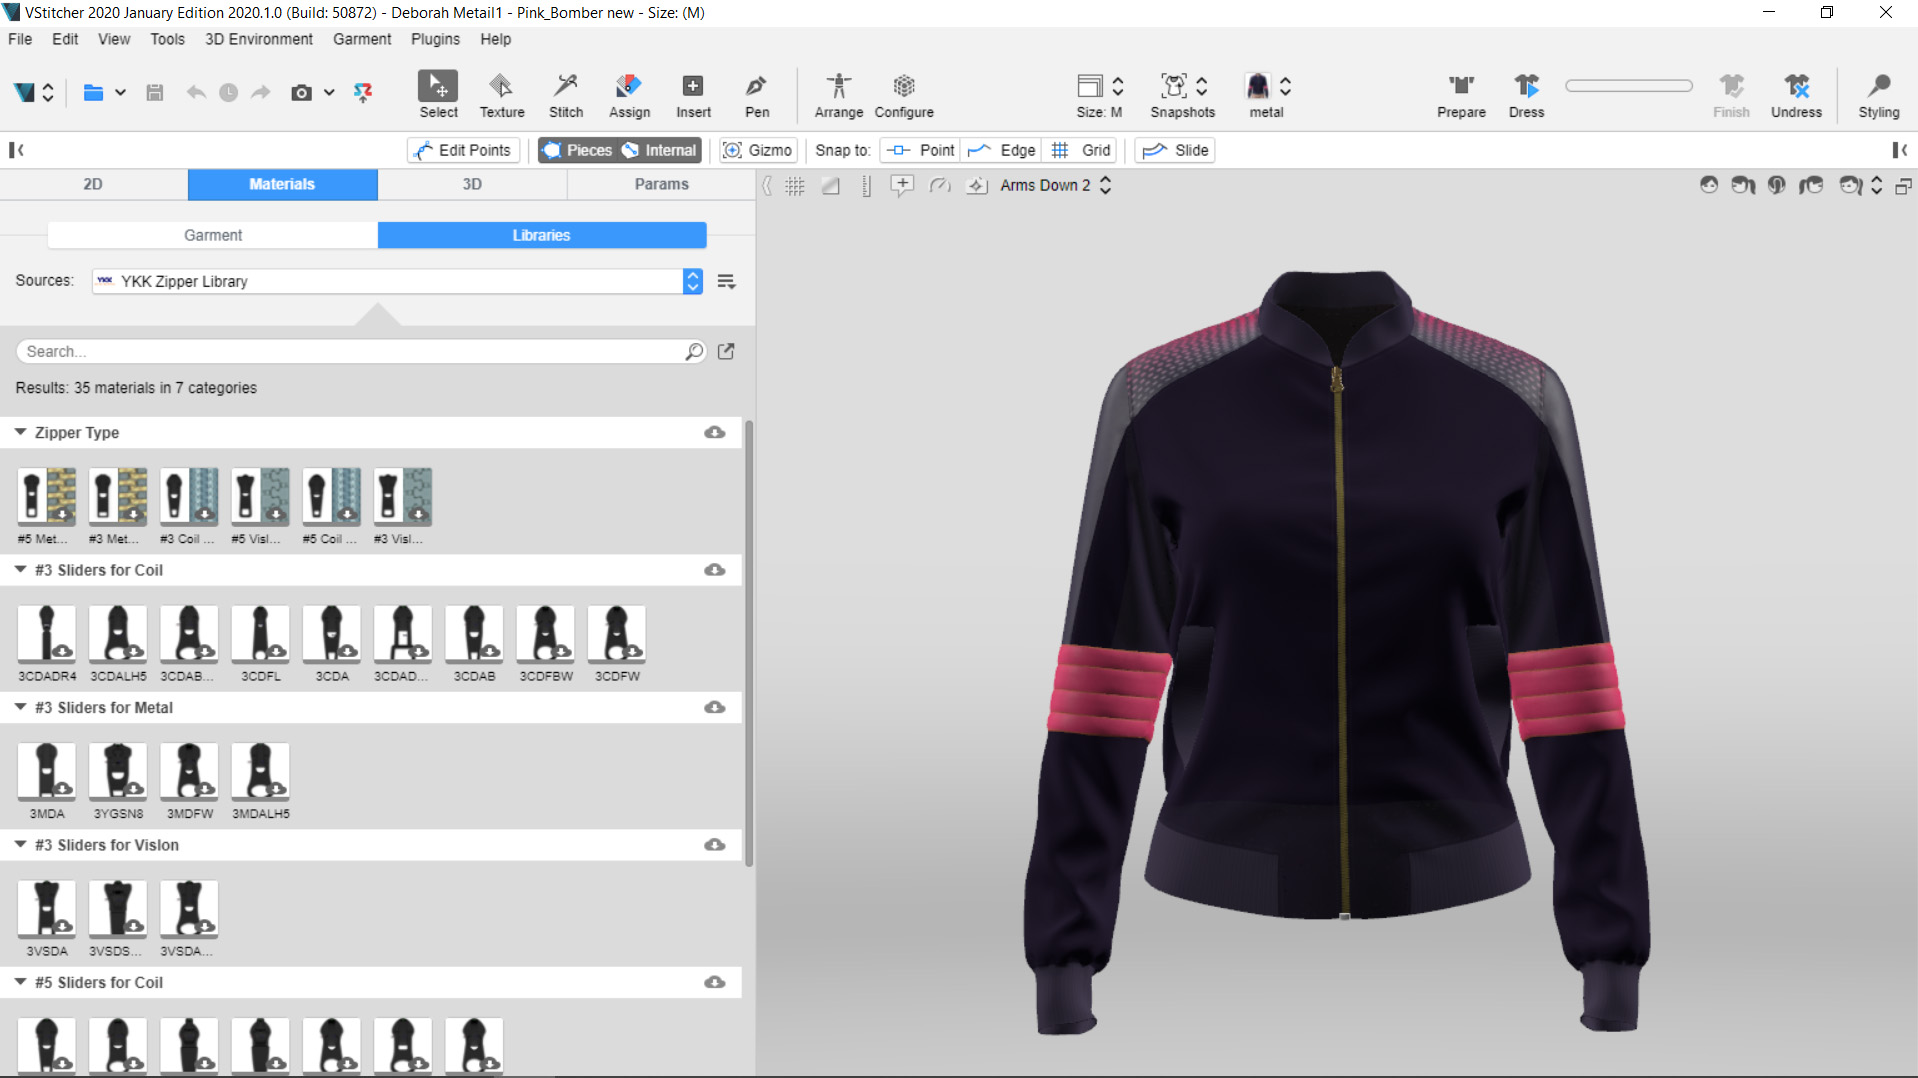Enable Snap to Edge
Screen dimensions: 1918x1078
[x=1002, y=150]
